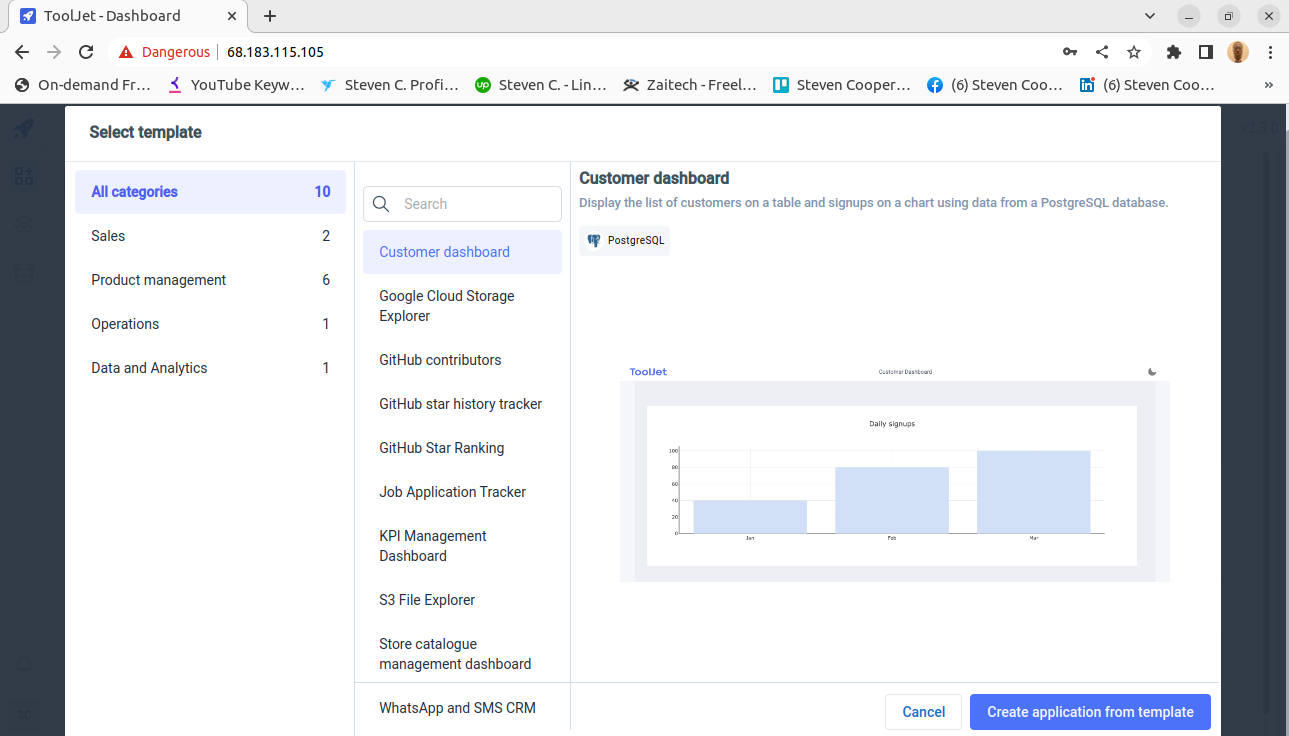Open the Steven C. Profi... bookmark
Image resolution: width=1289 pixels, height=736 pixels.
(390, 85)
